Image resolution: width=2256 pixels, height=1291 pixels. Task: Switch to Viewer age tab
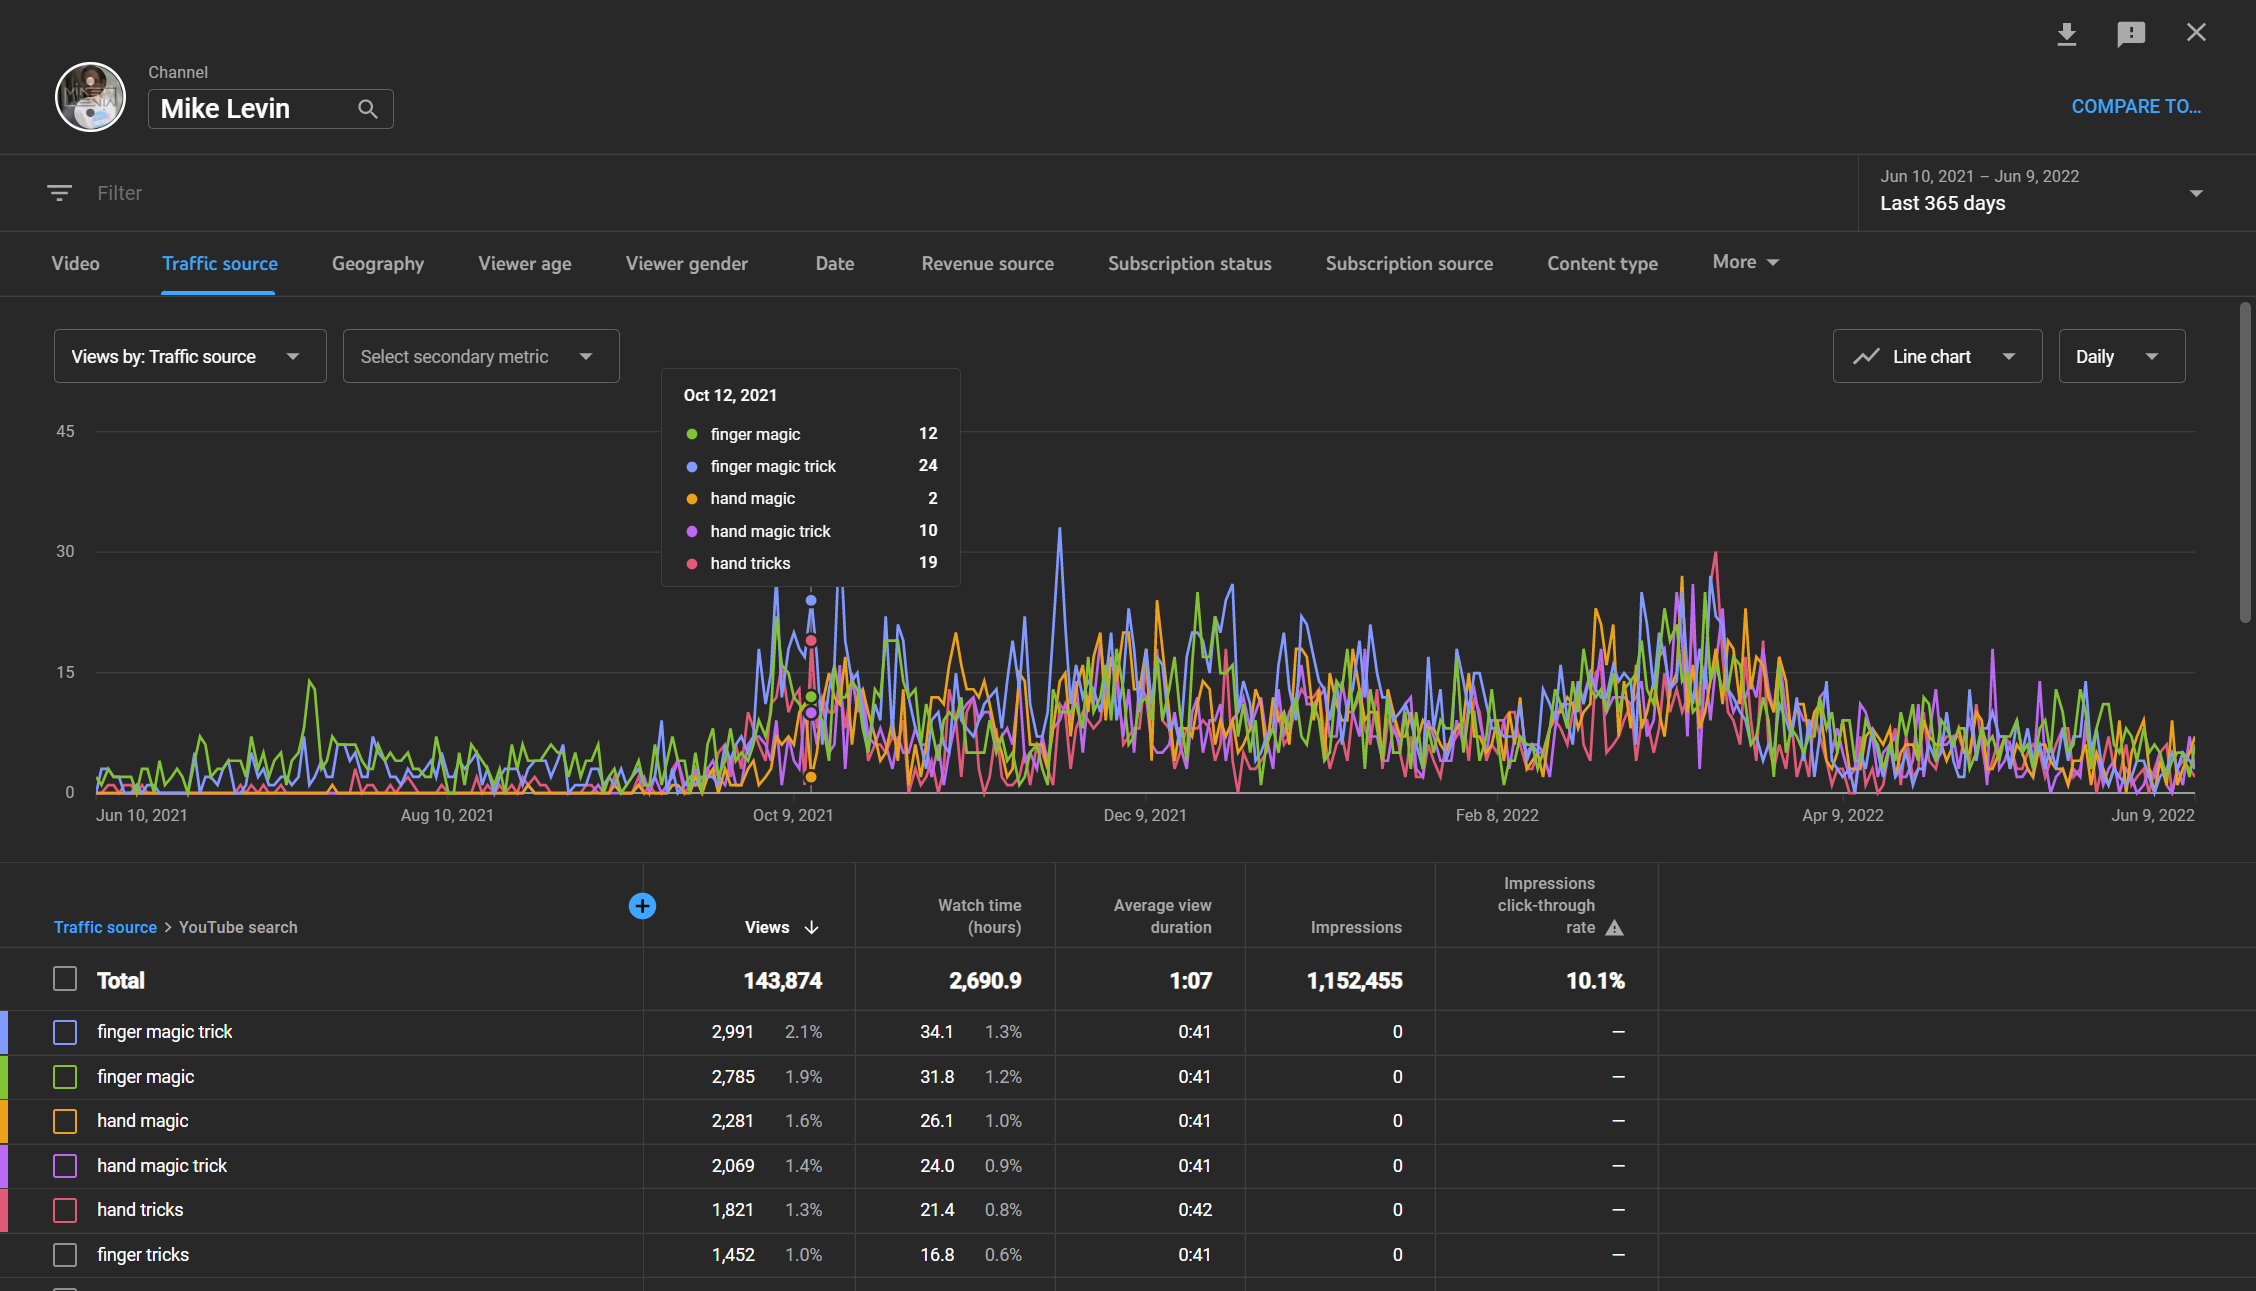coord(525,263)
